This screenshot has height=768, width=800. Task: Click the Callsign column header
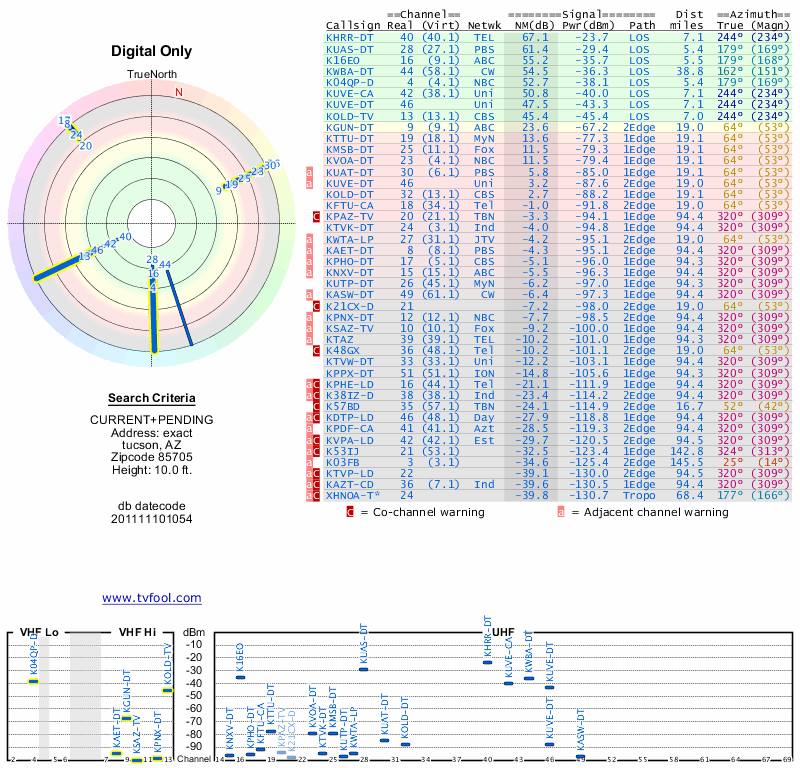(x=353, y=26)
